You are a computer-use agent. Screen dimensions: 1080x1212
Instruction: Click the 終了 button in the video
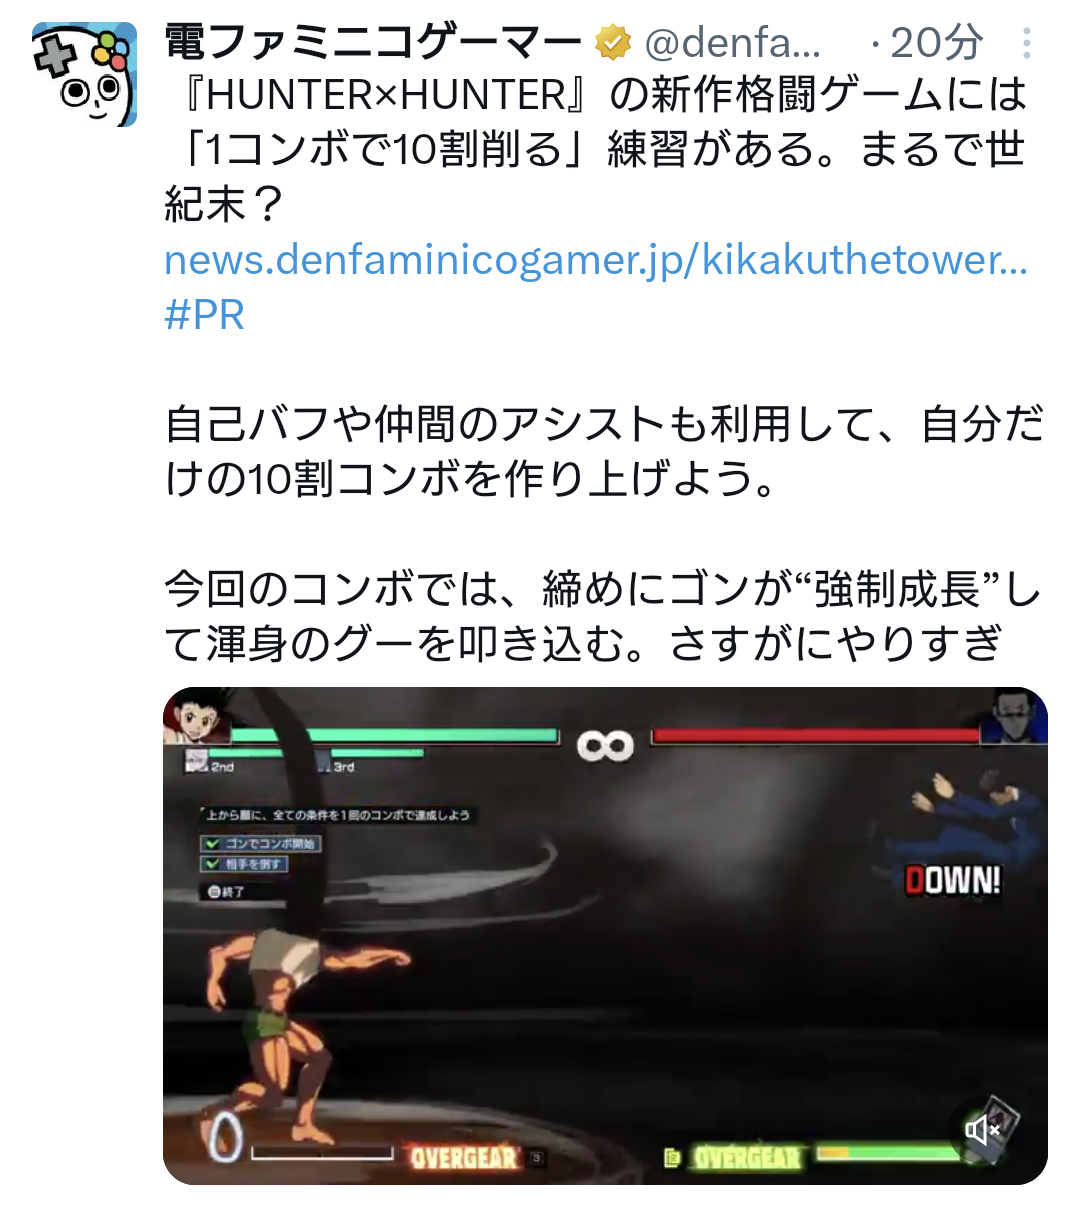tap(225, 891)
